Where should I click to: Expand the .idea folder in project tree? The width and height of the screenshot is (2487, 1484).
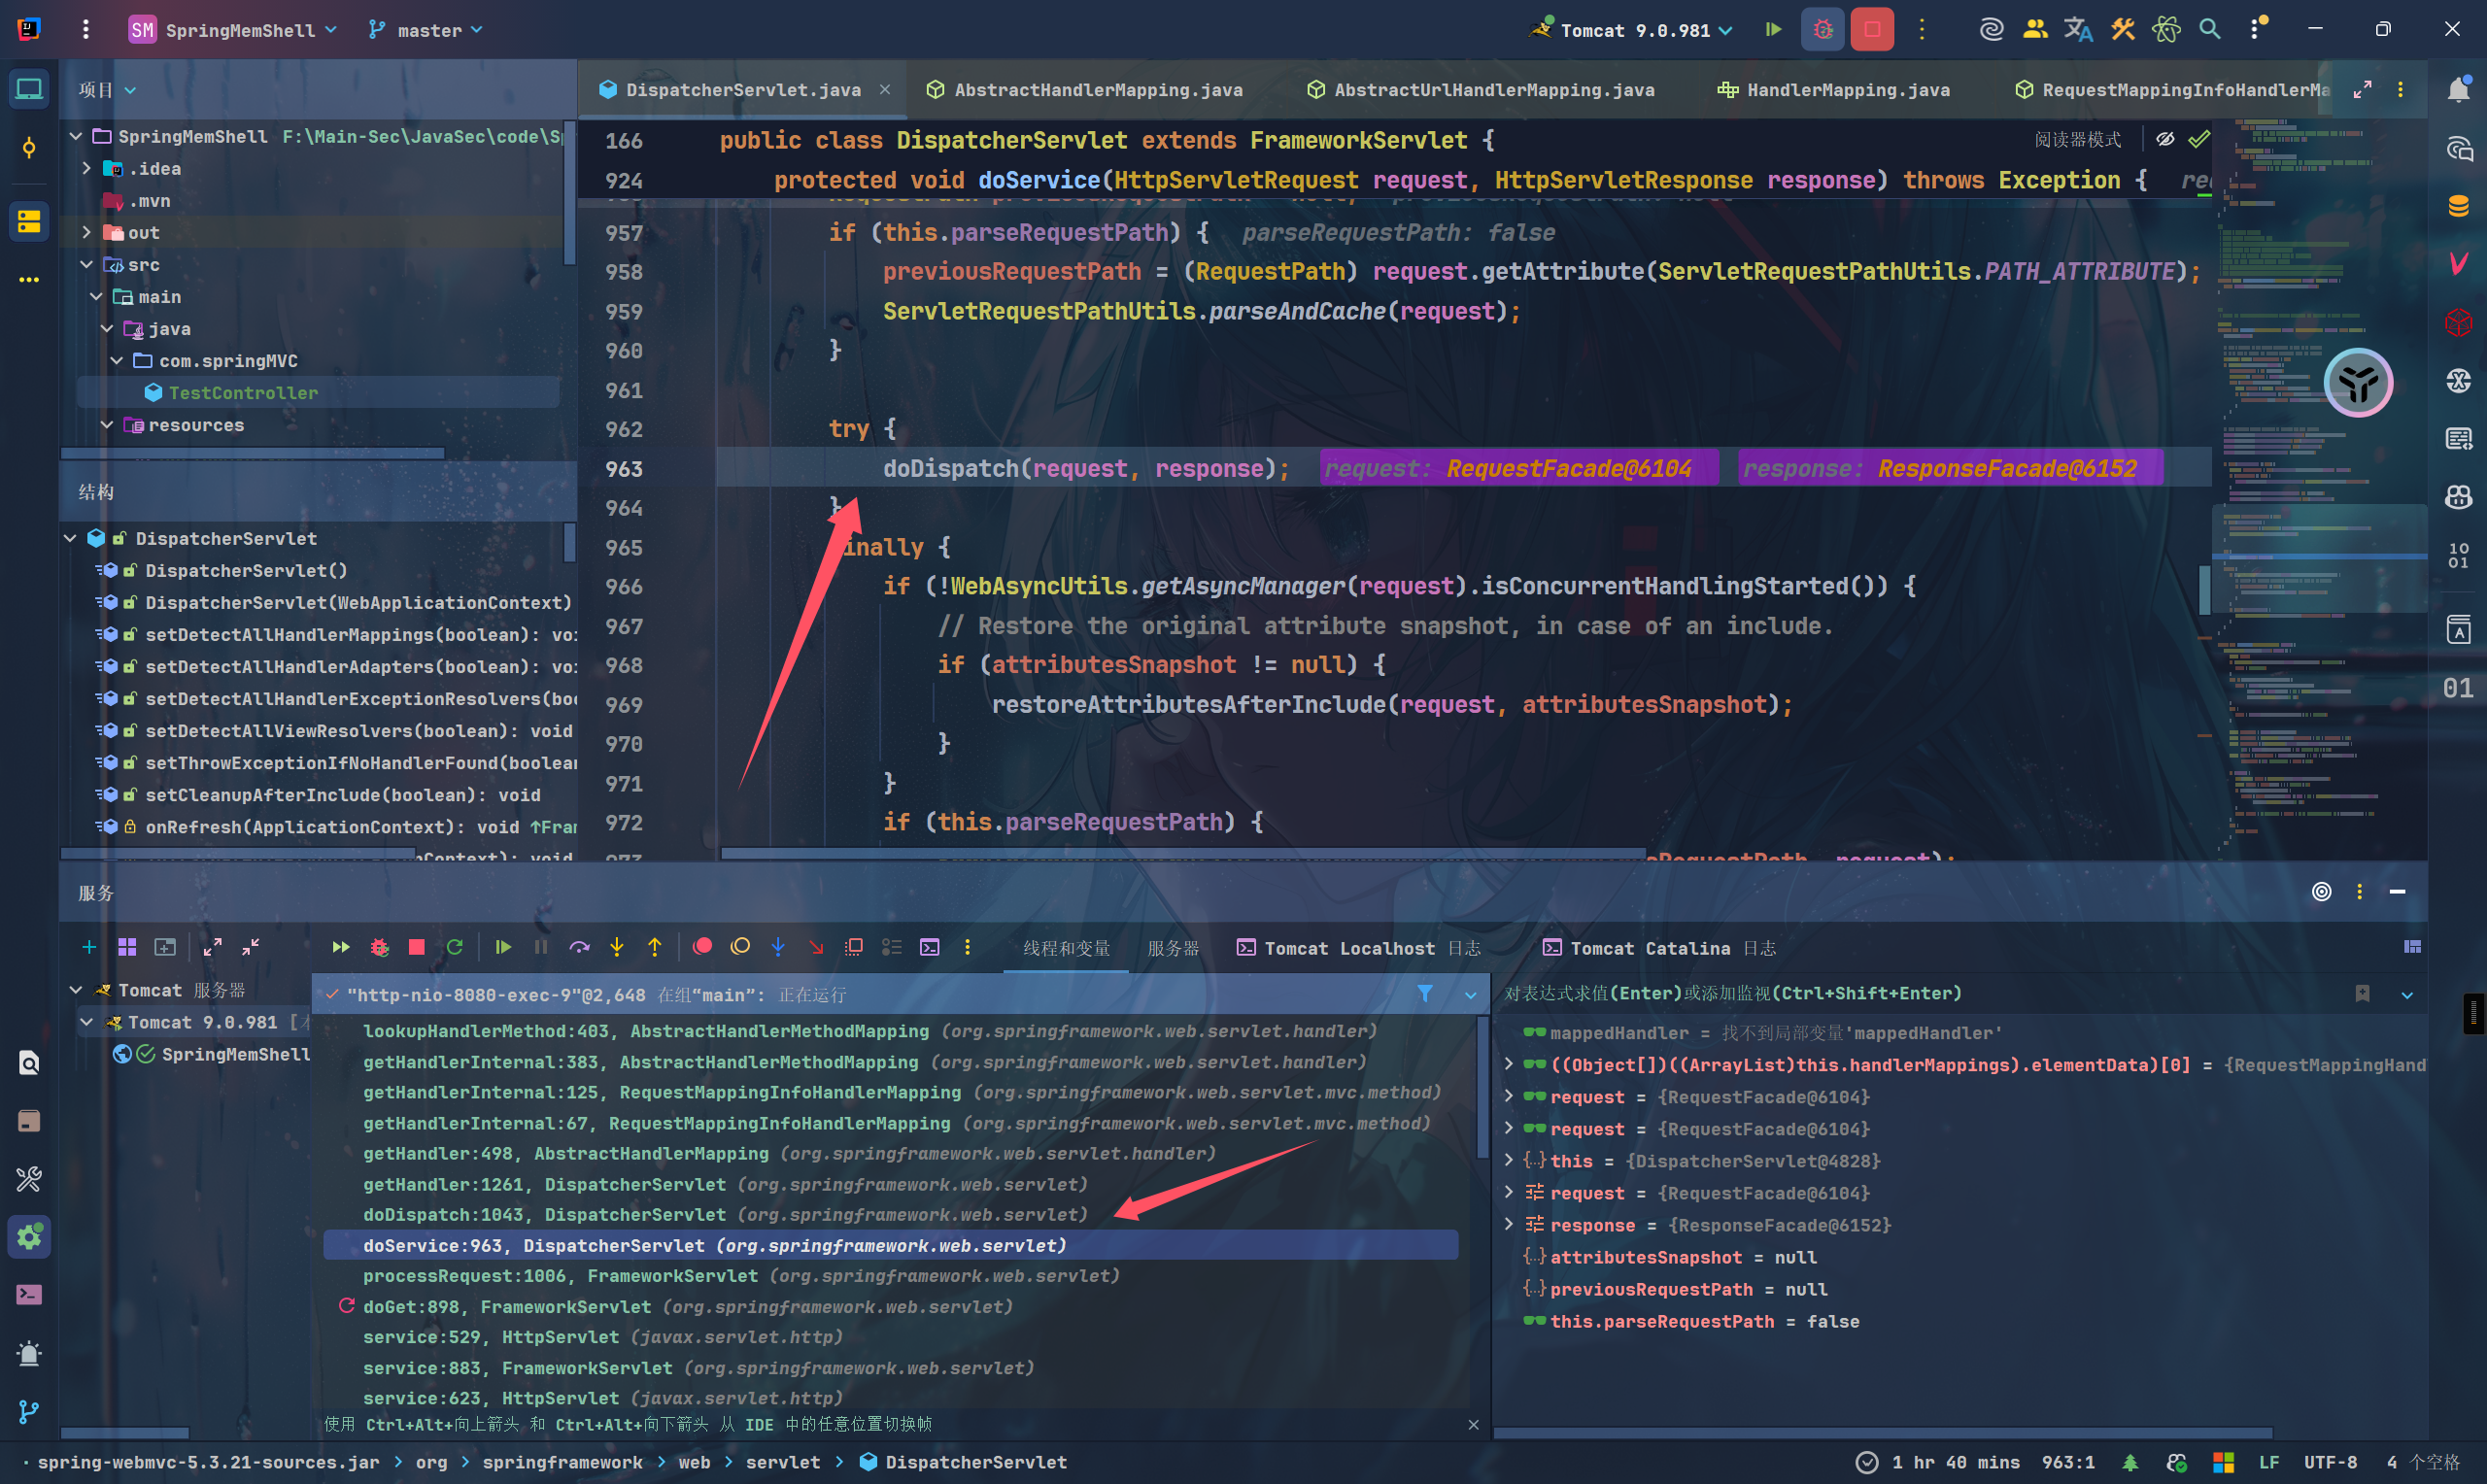[x=87, y=168]
